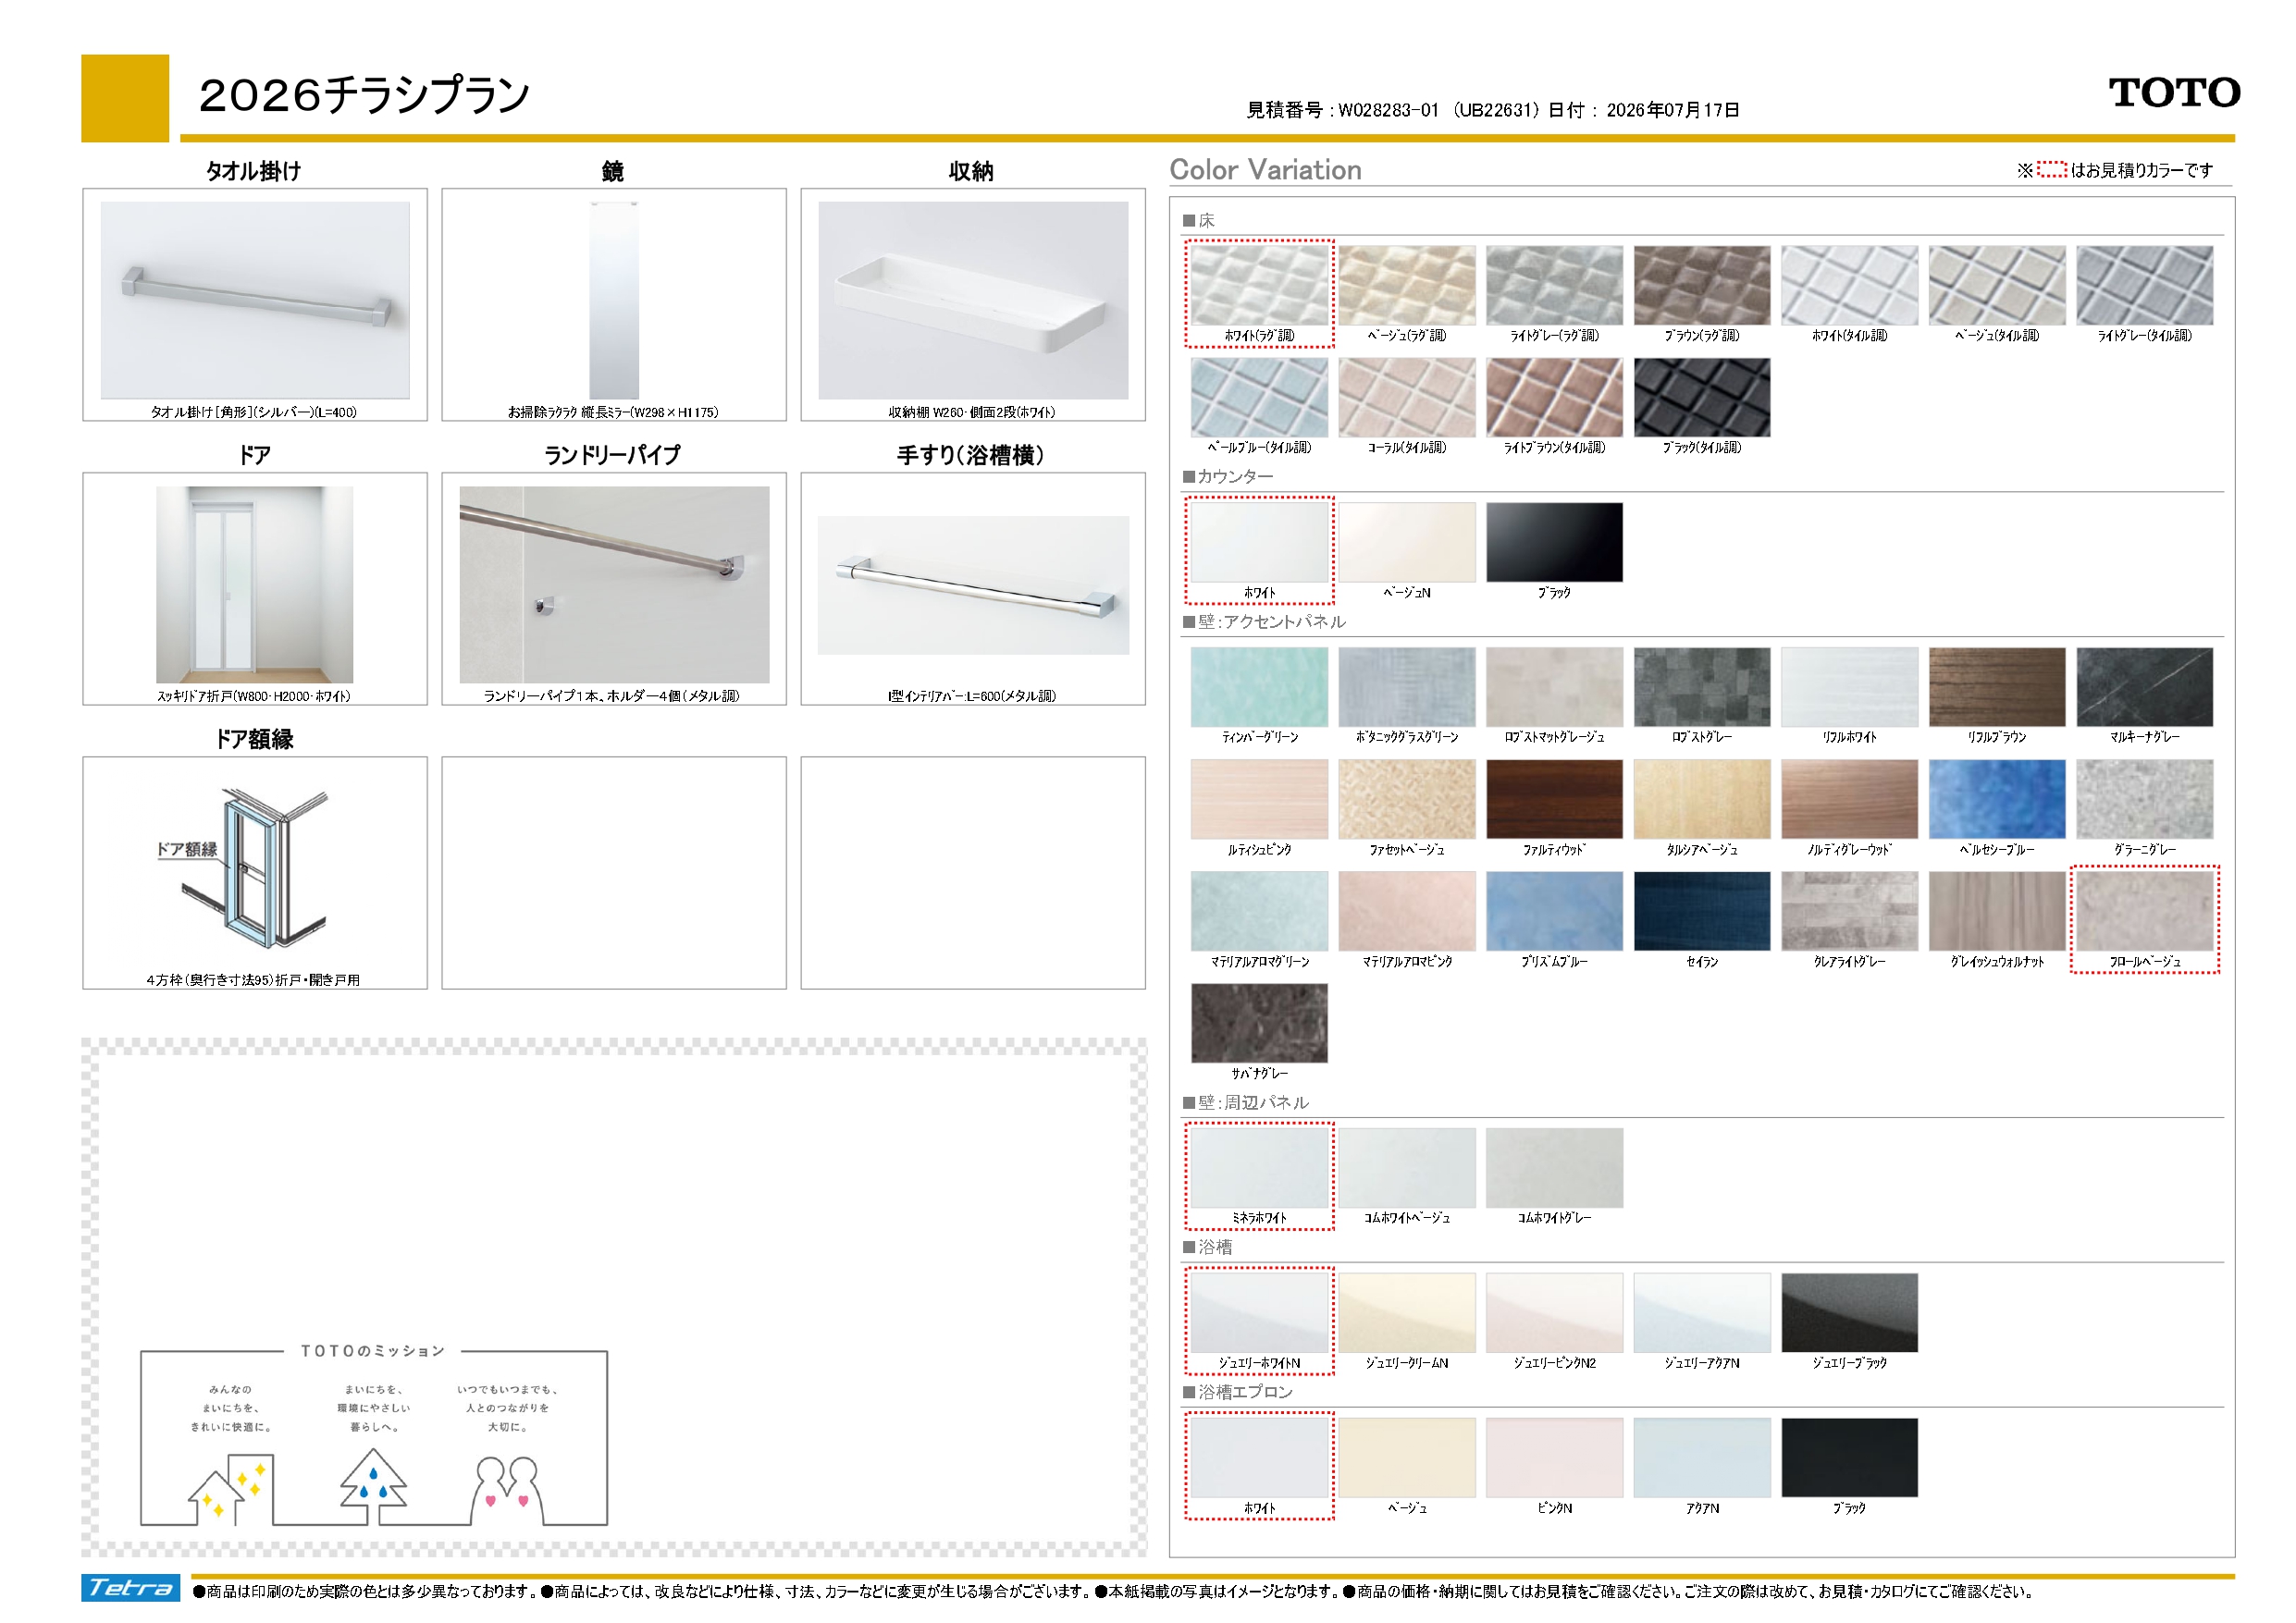Select the ペールブルー(タイル調) floor swatch
This screenshot has width=2296, height=1623.
point(1259,397)
